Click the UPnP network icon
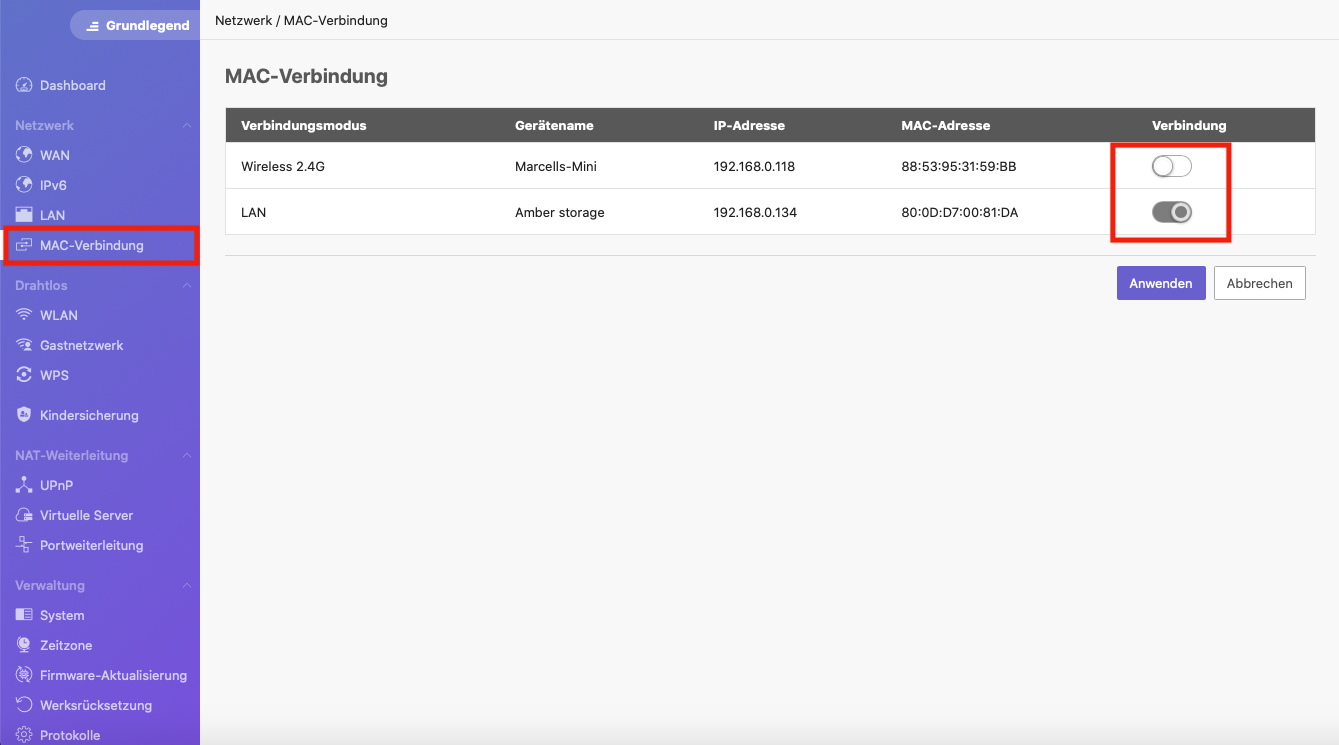1339x745 pixels. tap(24, 485)
